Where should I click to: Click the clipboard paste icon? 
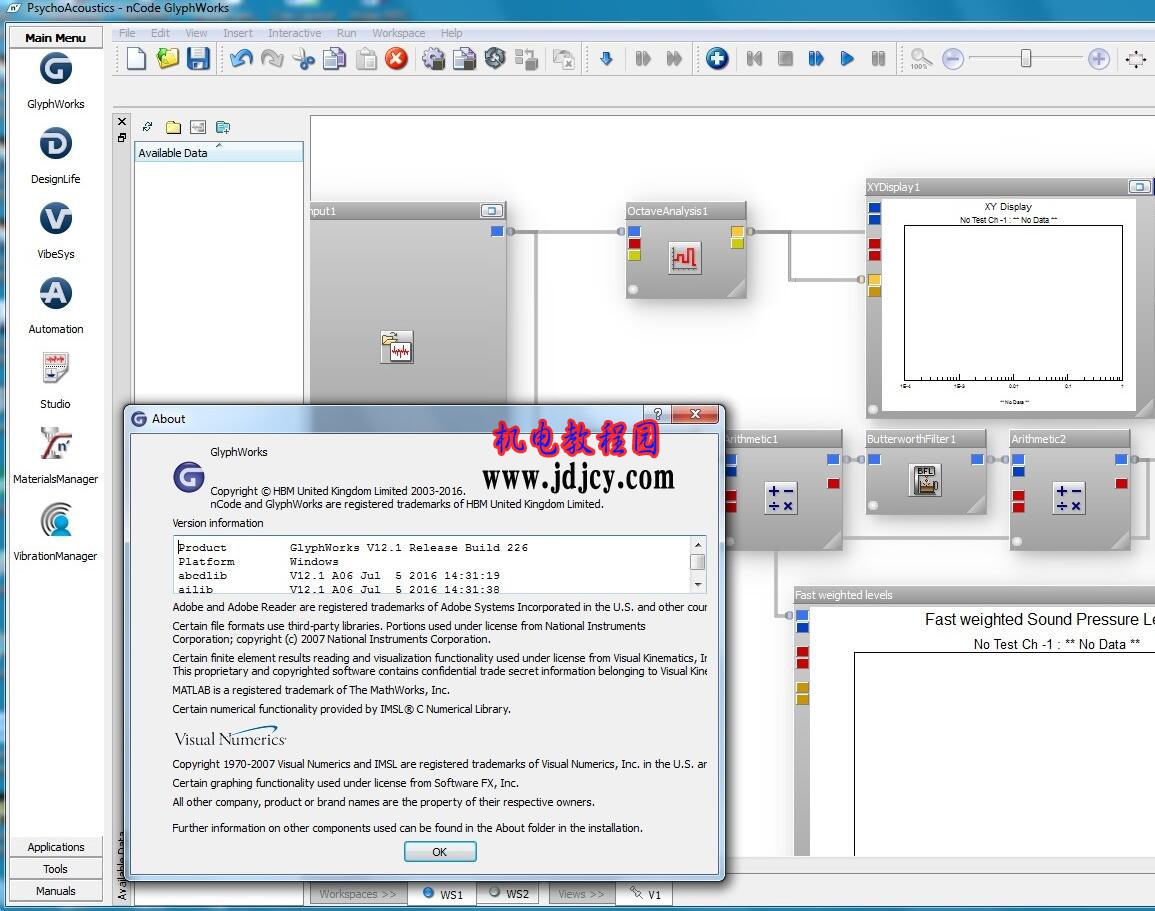click(x=366, y=59)
